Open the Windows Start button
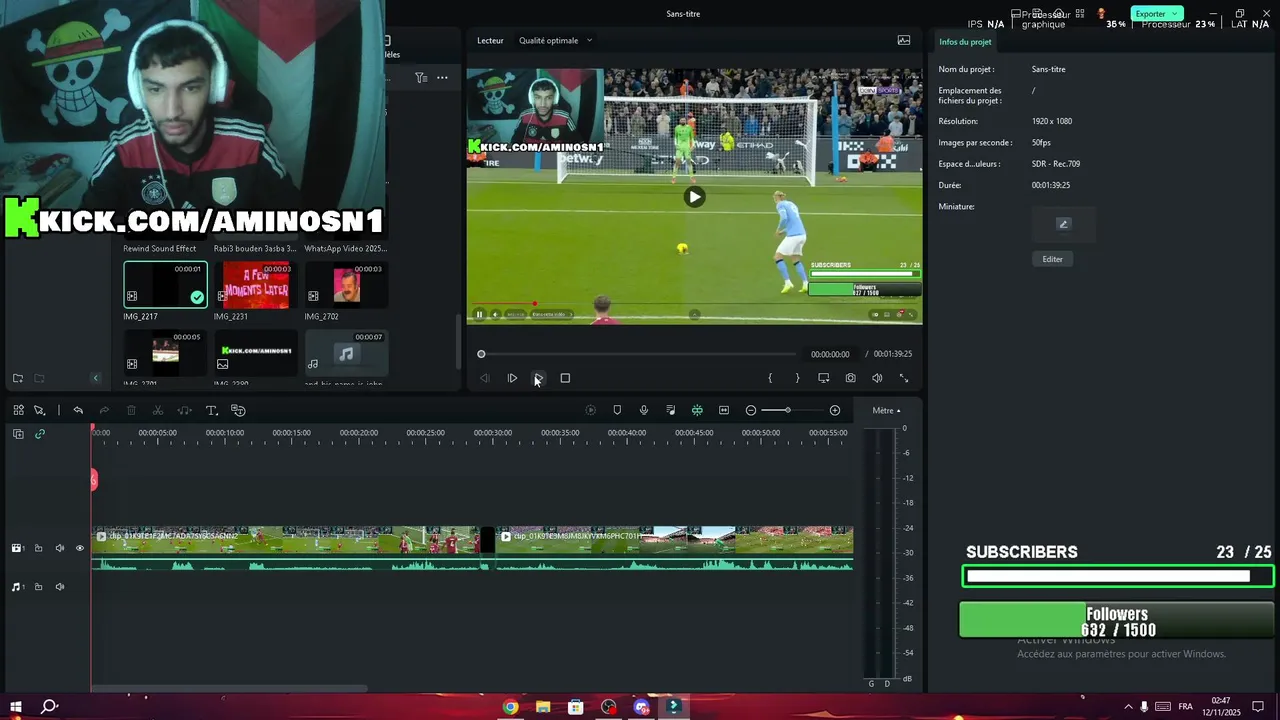 [16, 707]
